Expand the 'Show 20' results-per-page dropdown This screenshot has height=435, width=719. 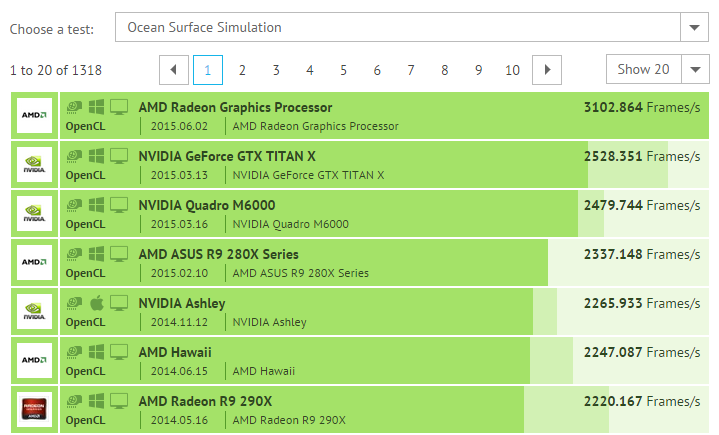694,69
